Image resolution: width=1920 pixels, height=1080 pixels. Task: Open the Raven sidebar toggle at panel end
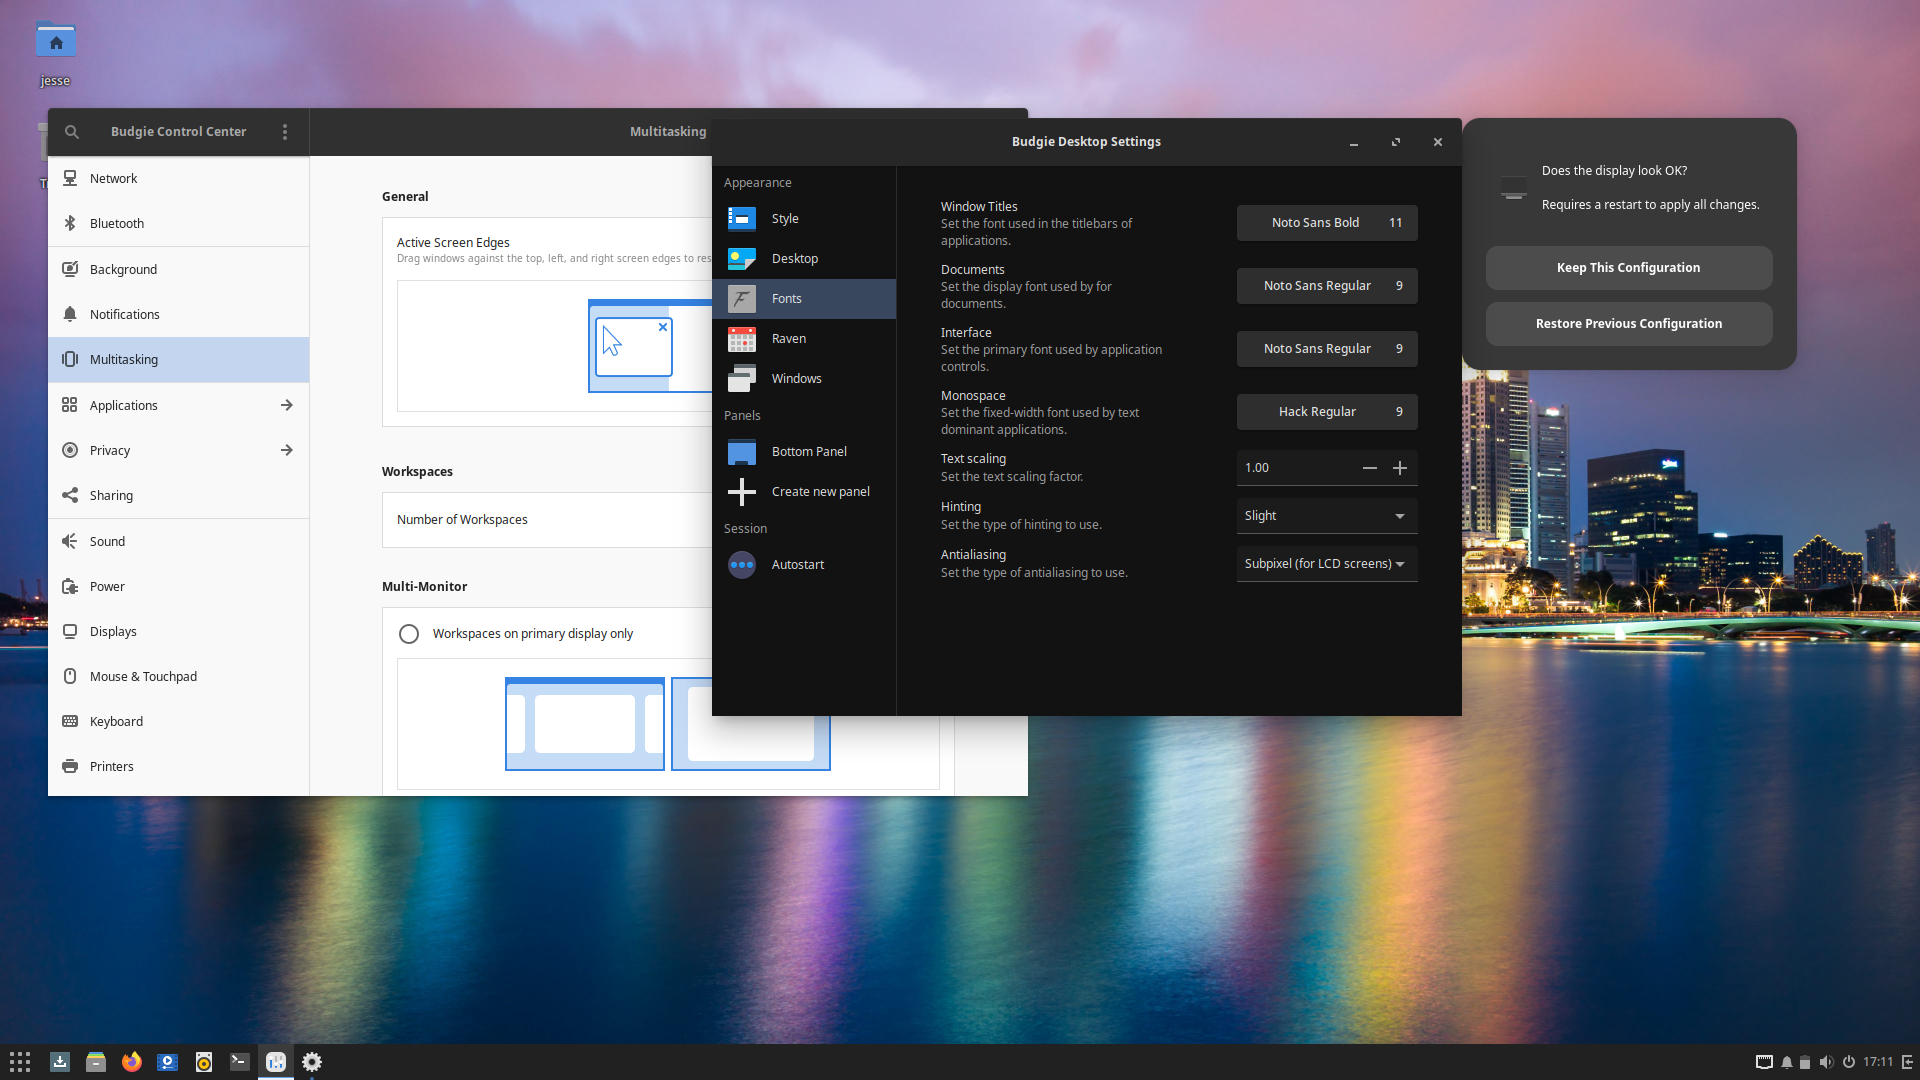(1908, 1062)
